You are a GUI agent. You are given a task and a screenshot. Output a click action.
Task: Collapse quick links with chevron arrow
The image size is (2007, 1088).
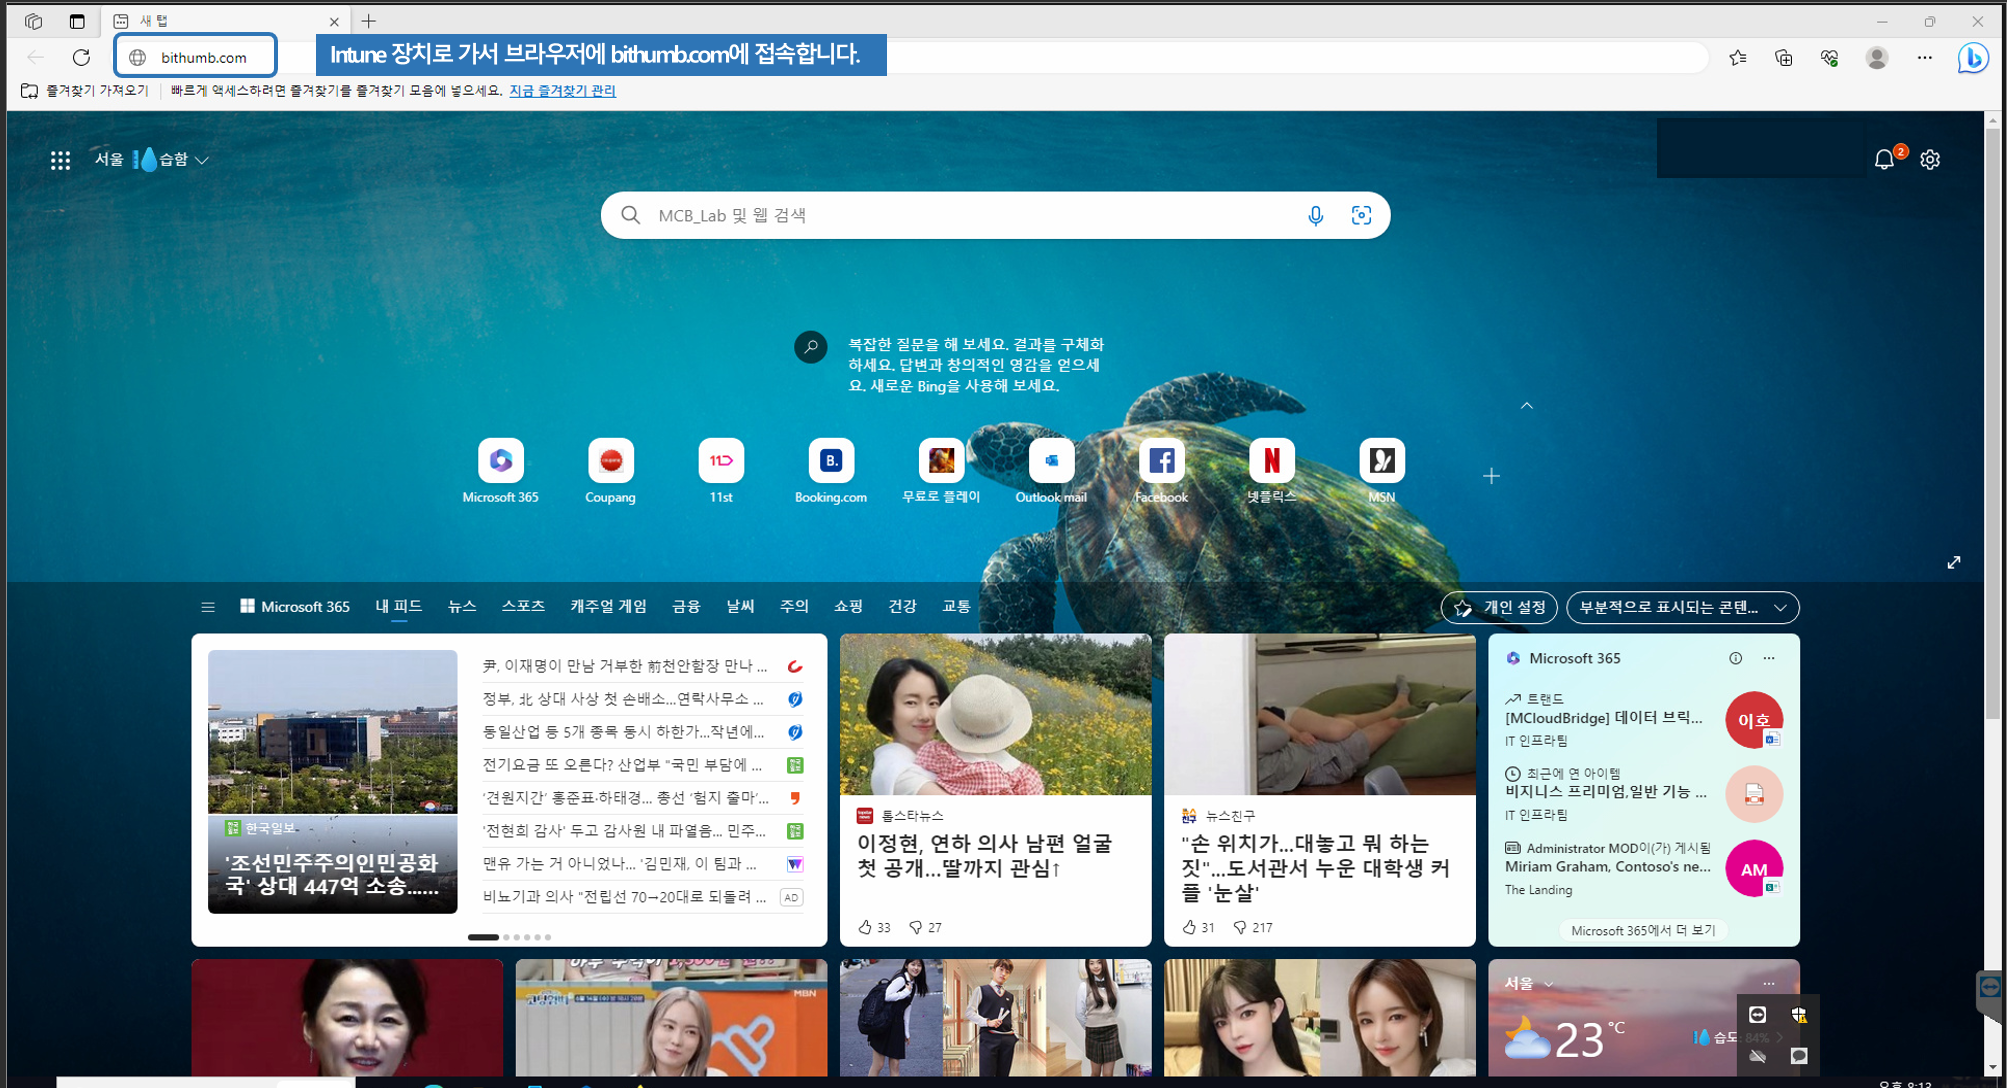[1526, 406]
